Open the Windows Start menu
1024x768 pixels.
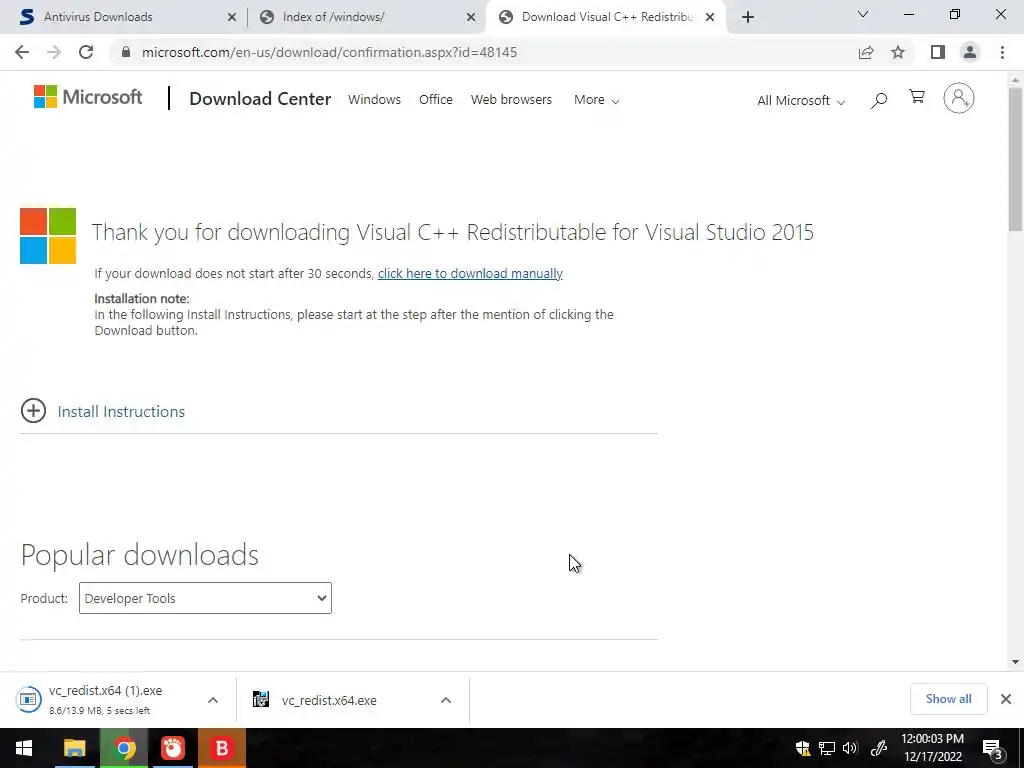(24, 748)
